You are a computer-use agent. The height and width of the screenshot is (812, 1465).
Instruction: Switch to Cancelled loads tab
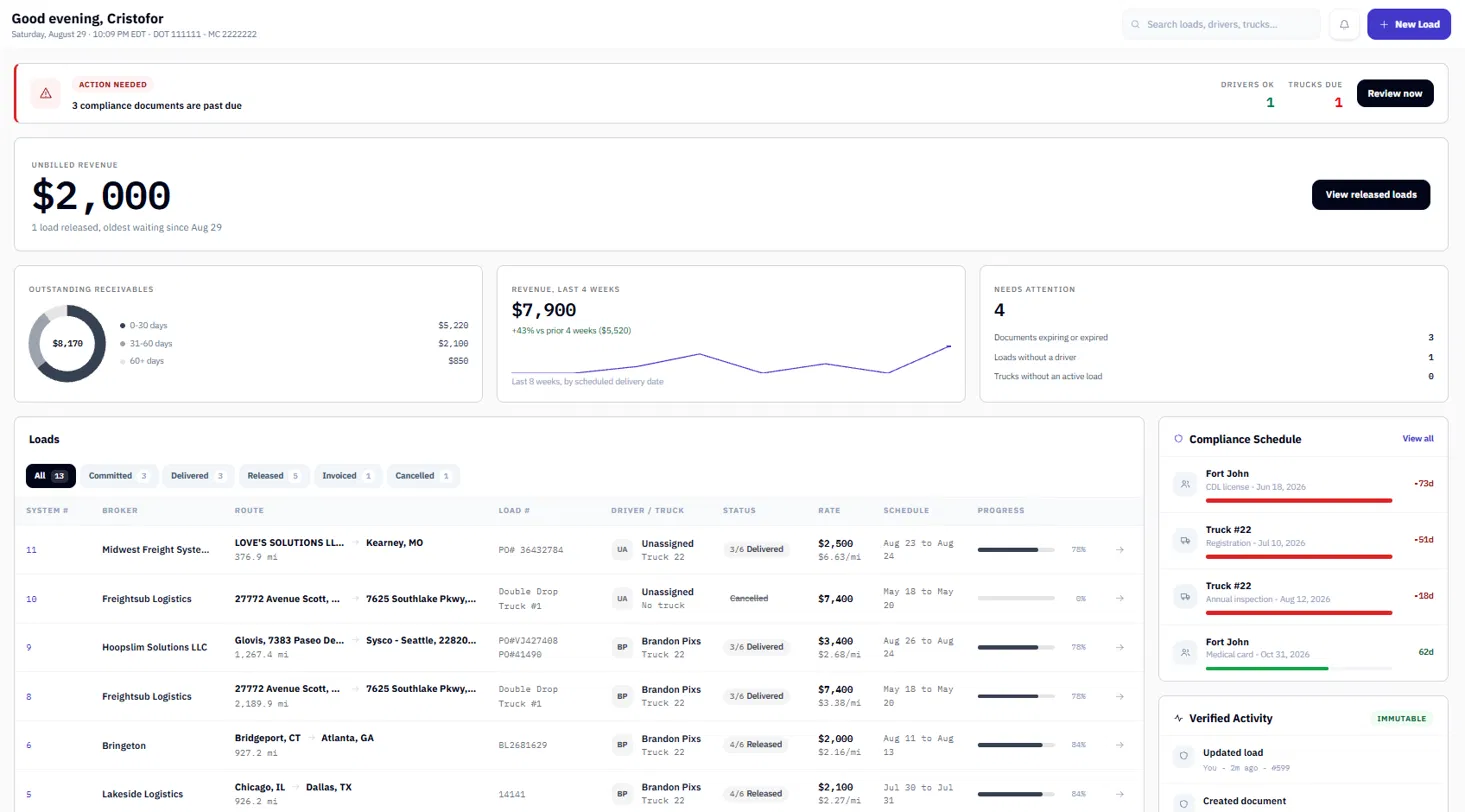point(424,476)
